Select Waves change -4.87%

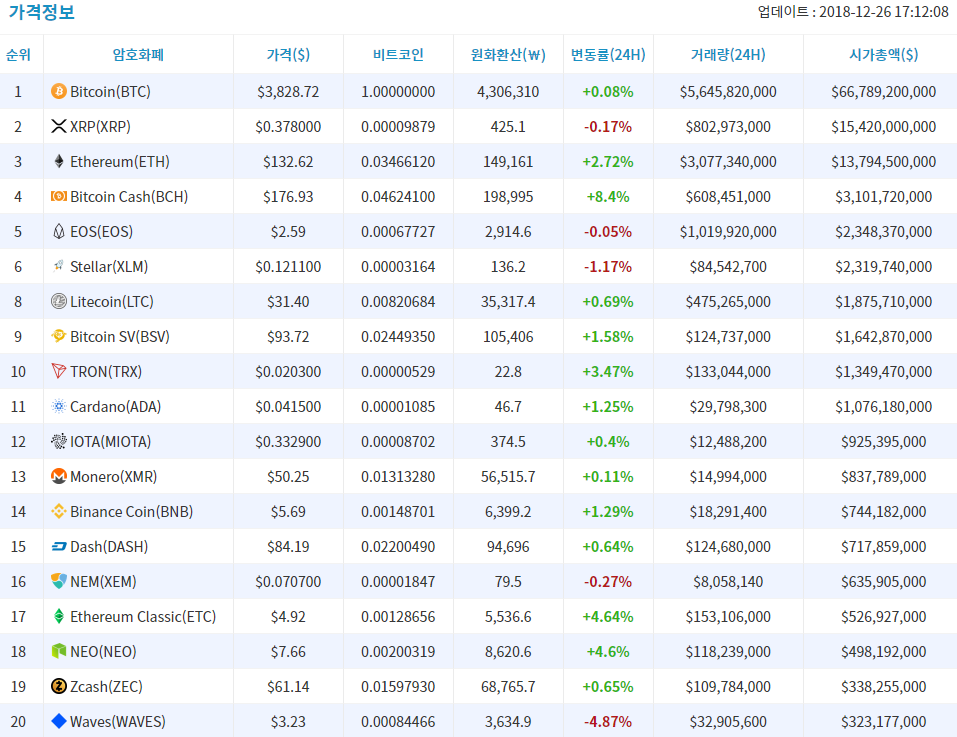608,722
